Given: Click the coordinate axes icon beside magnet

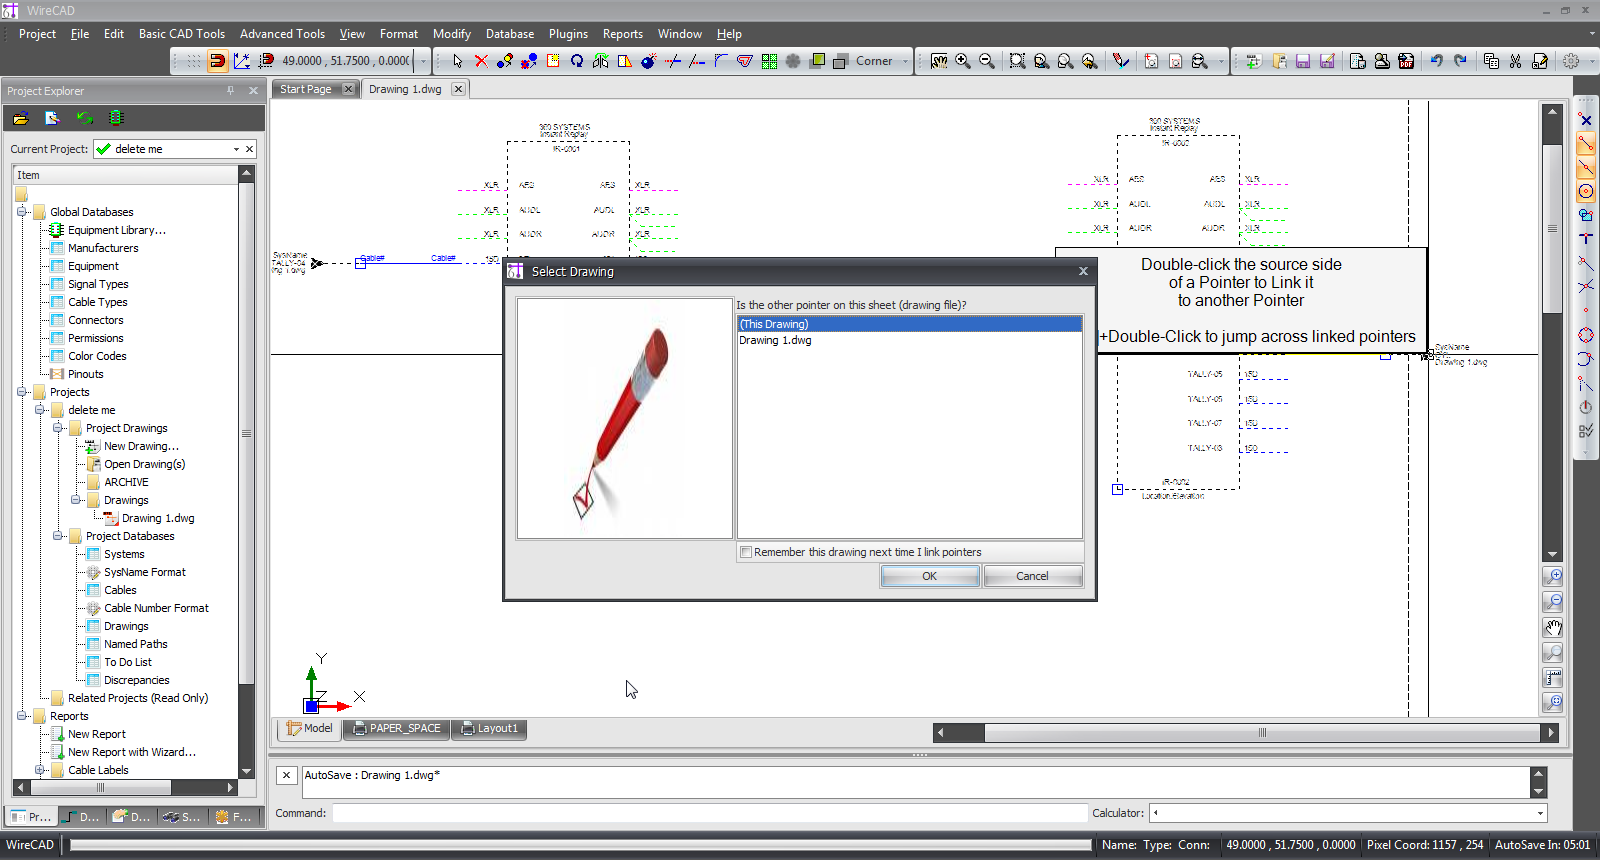Looking at the screenshot, I should tap(242, 61).
